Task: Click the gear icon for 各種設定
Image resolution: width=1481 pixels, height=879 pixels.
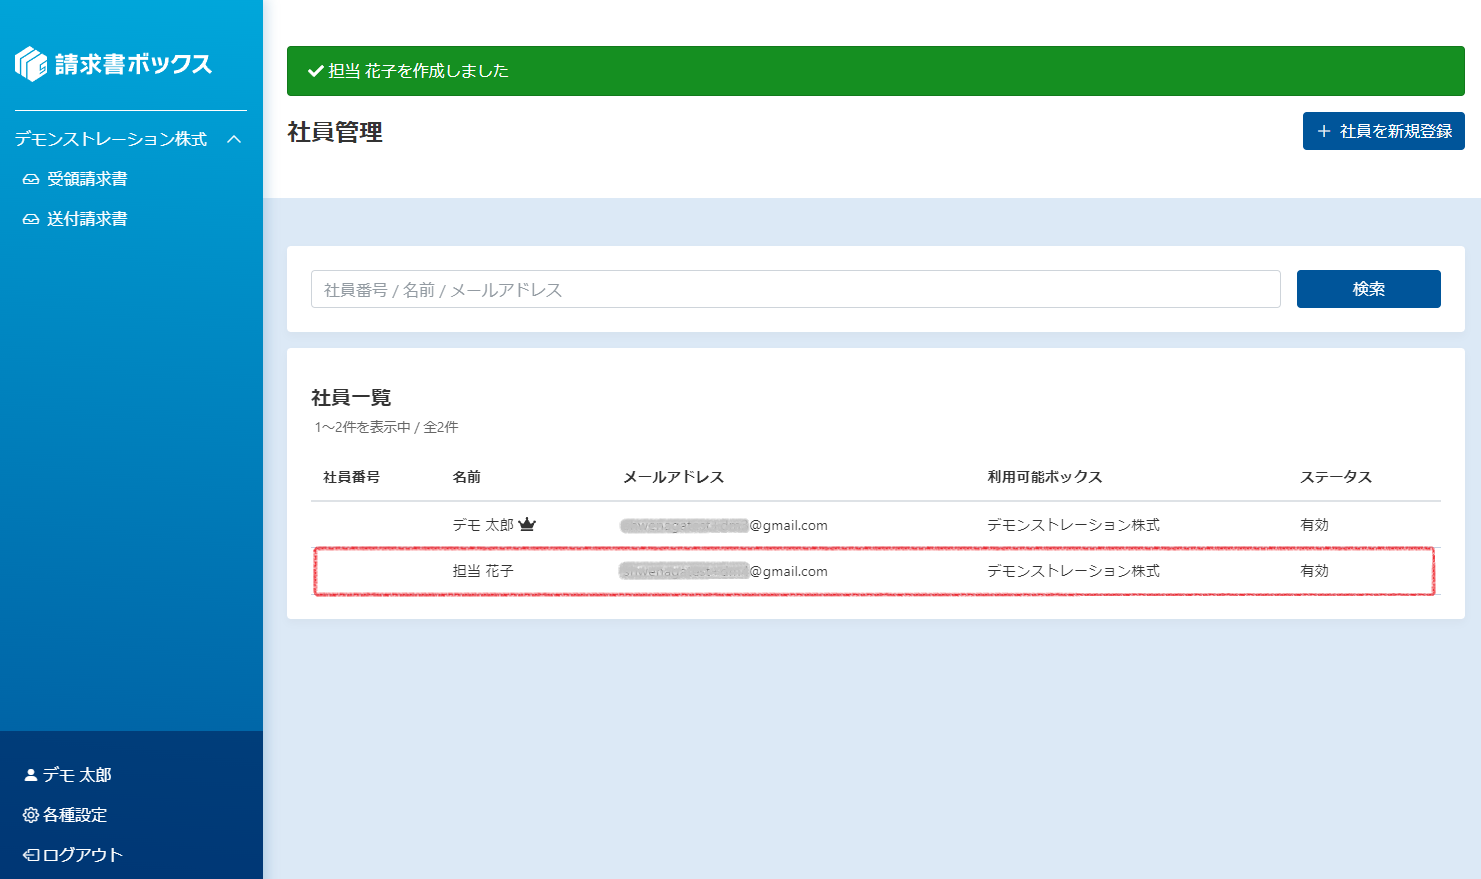Action: (x=31, y=815)
